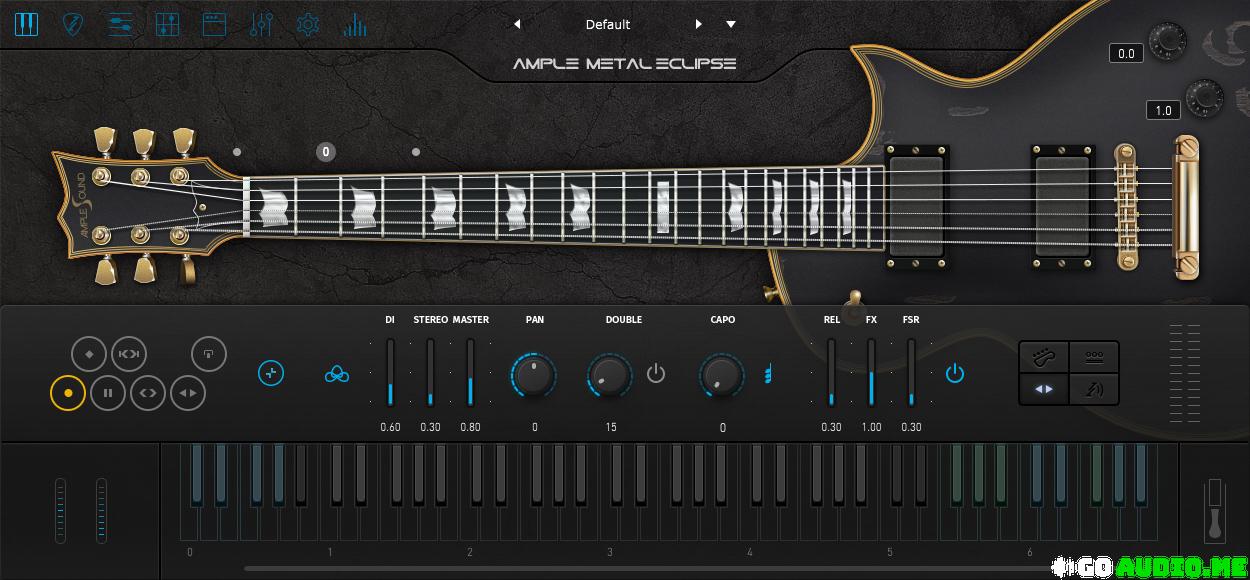The width and height of the screenshot is (1250, 580).
Task: Open the window-shaped amp panel icon
Action: [214, 24]
